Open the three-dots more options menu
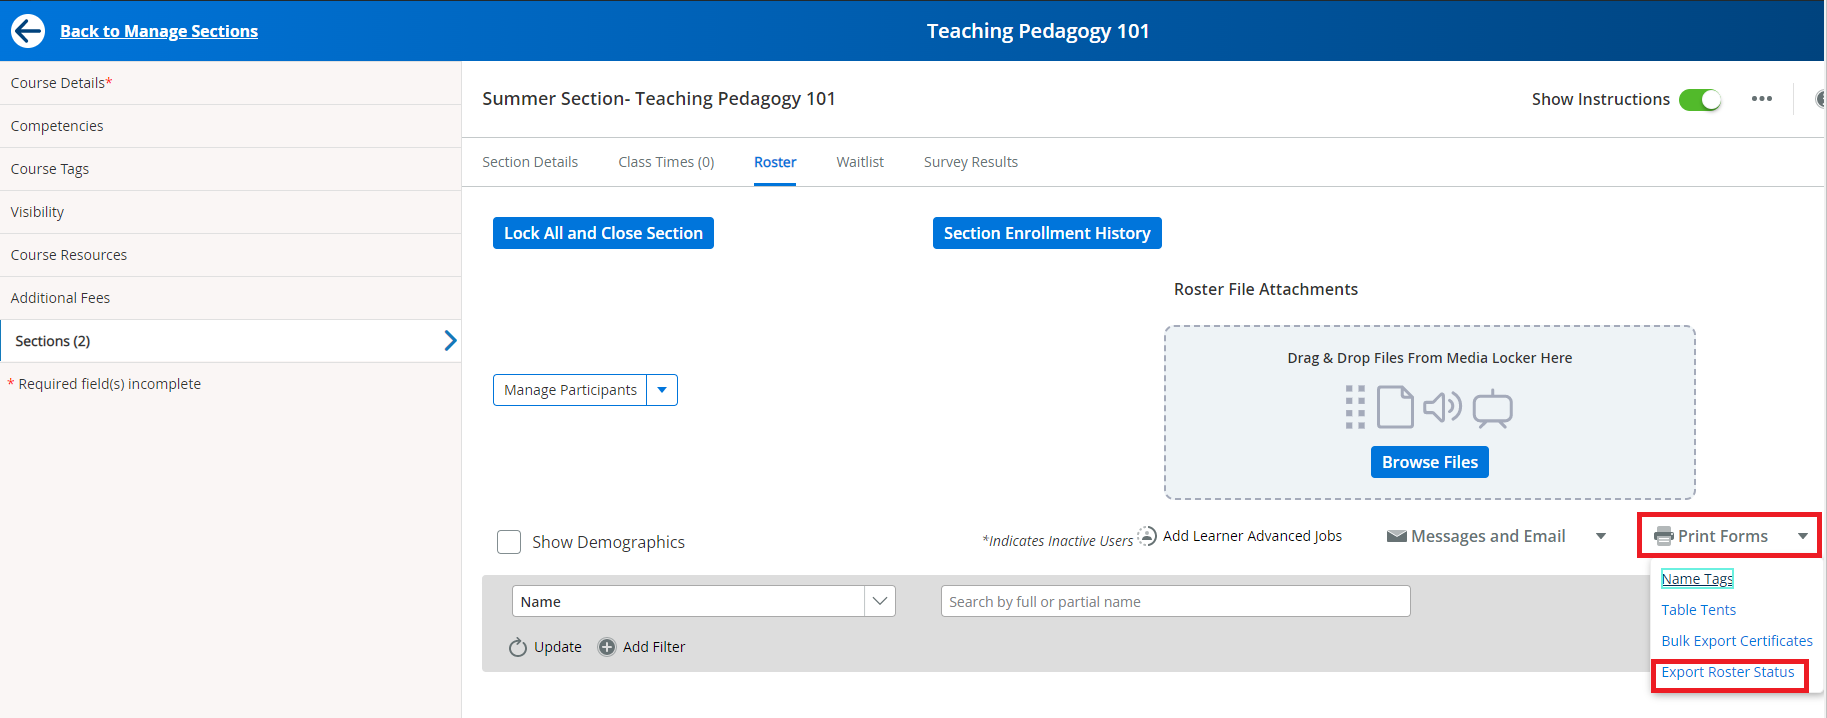The image size is (1827, 718). pyautogui.click(x=1761, y=99)
